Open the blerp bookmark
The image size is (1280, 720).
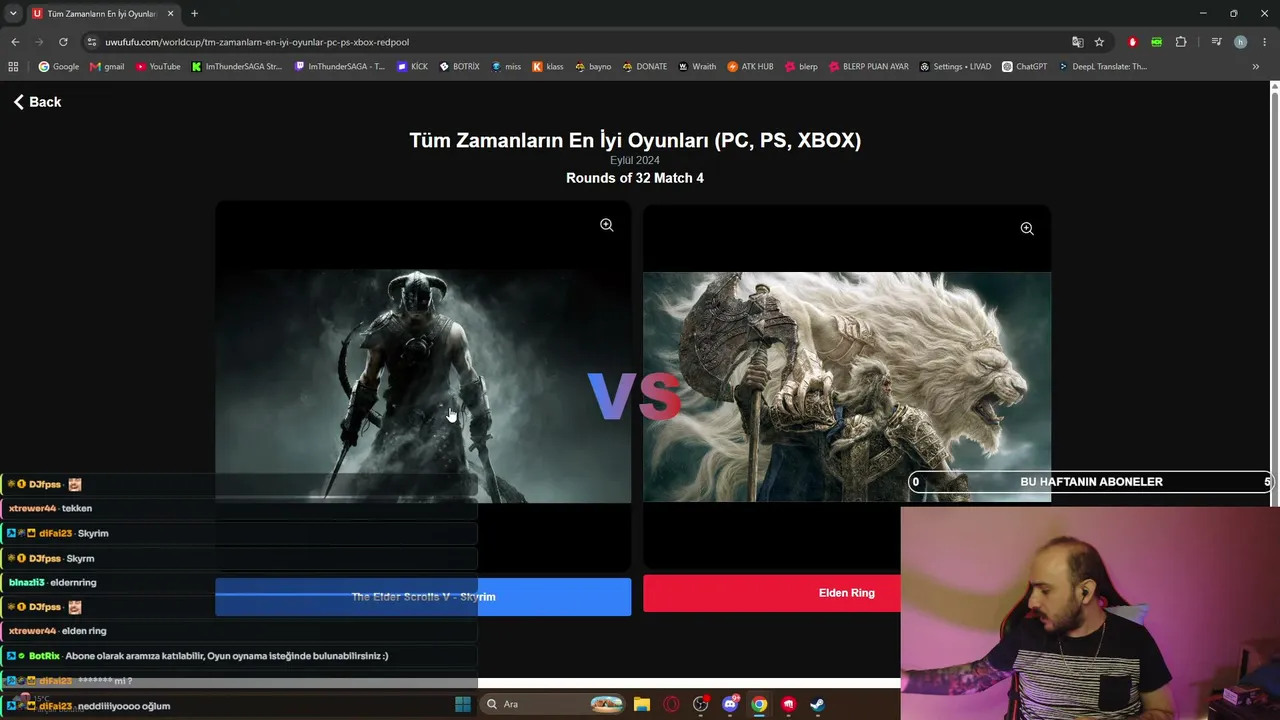[x=800, y=67]
